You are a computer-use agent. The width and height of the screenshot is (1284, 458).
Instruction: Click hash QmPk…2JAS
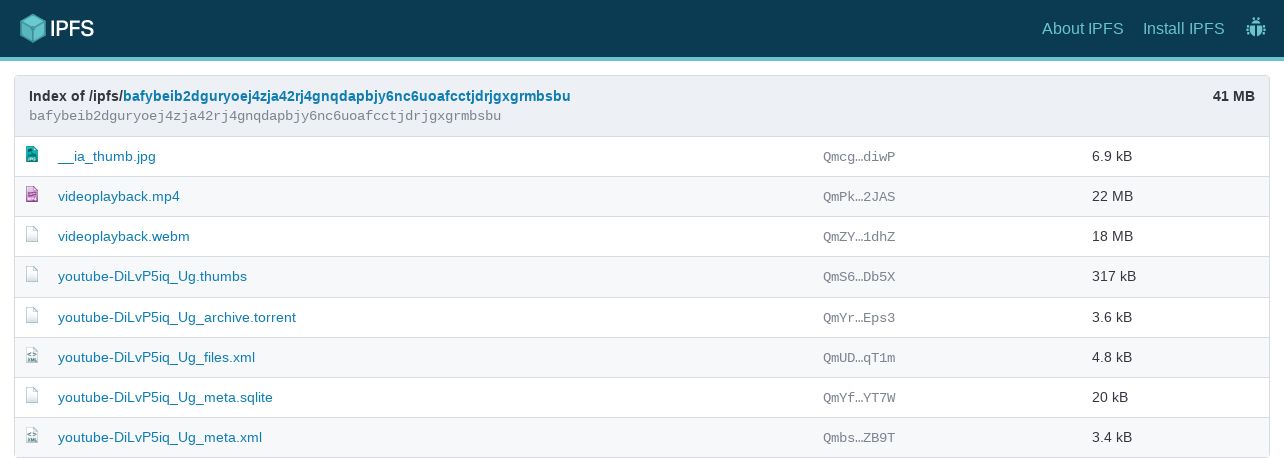tap(859, 197)
